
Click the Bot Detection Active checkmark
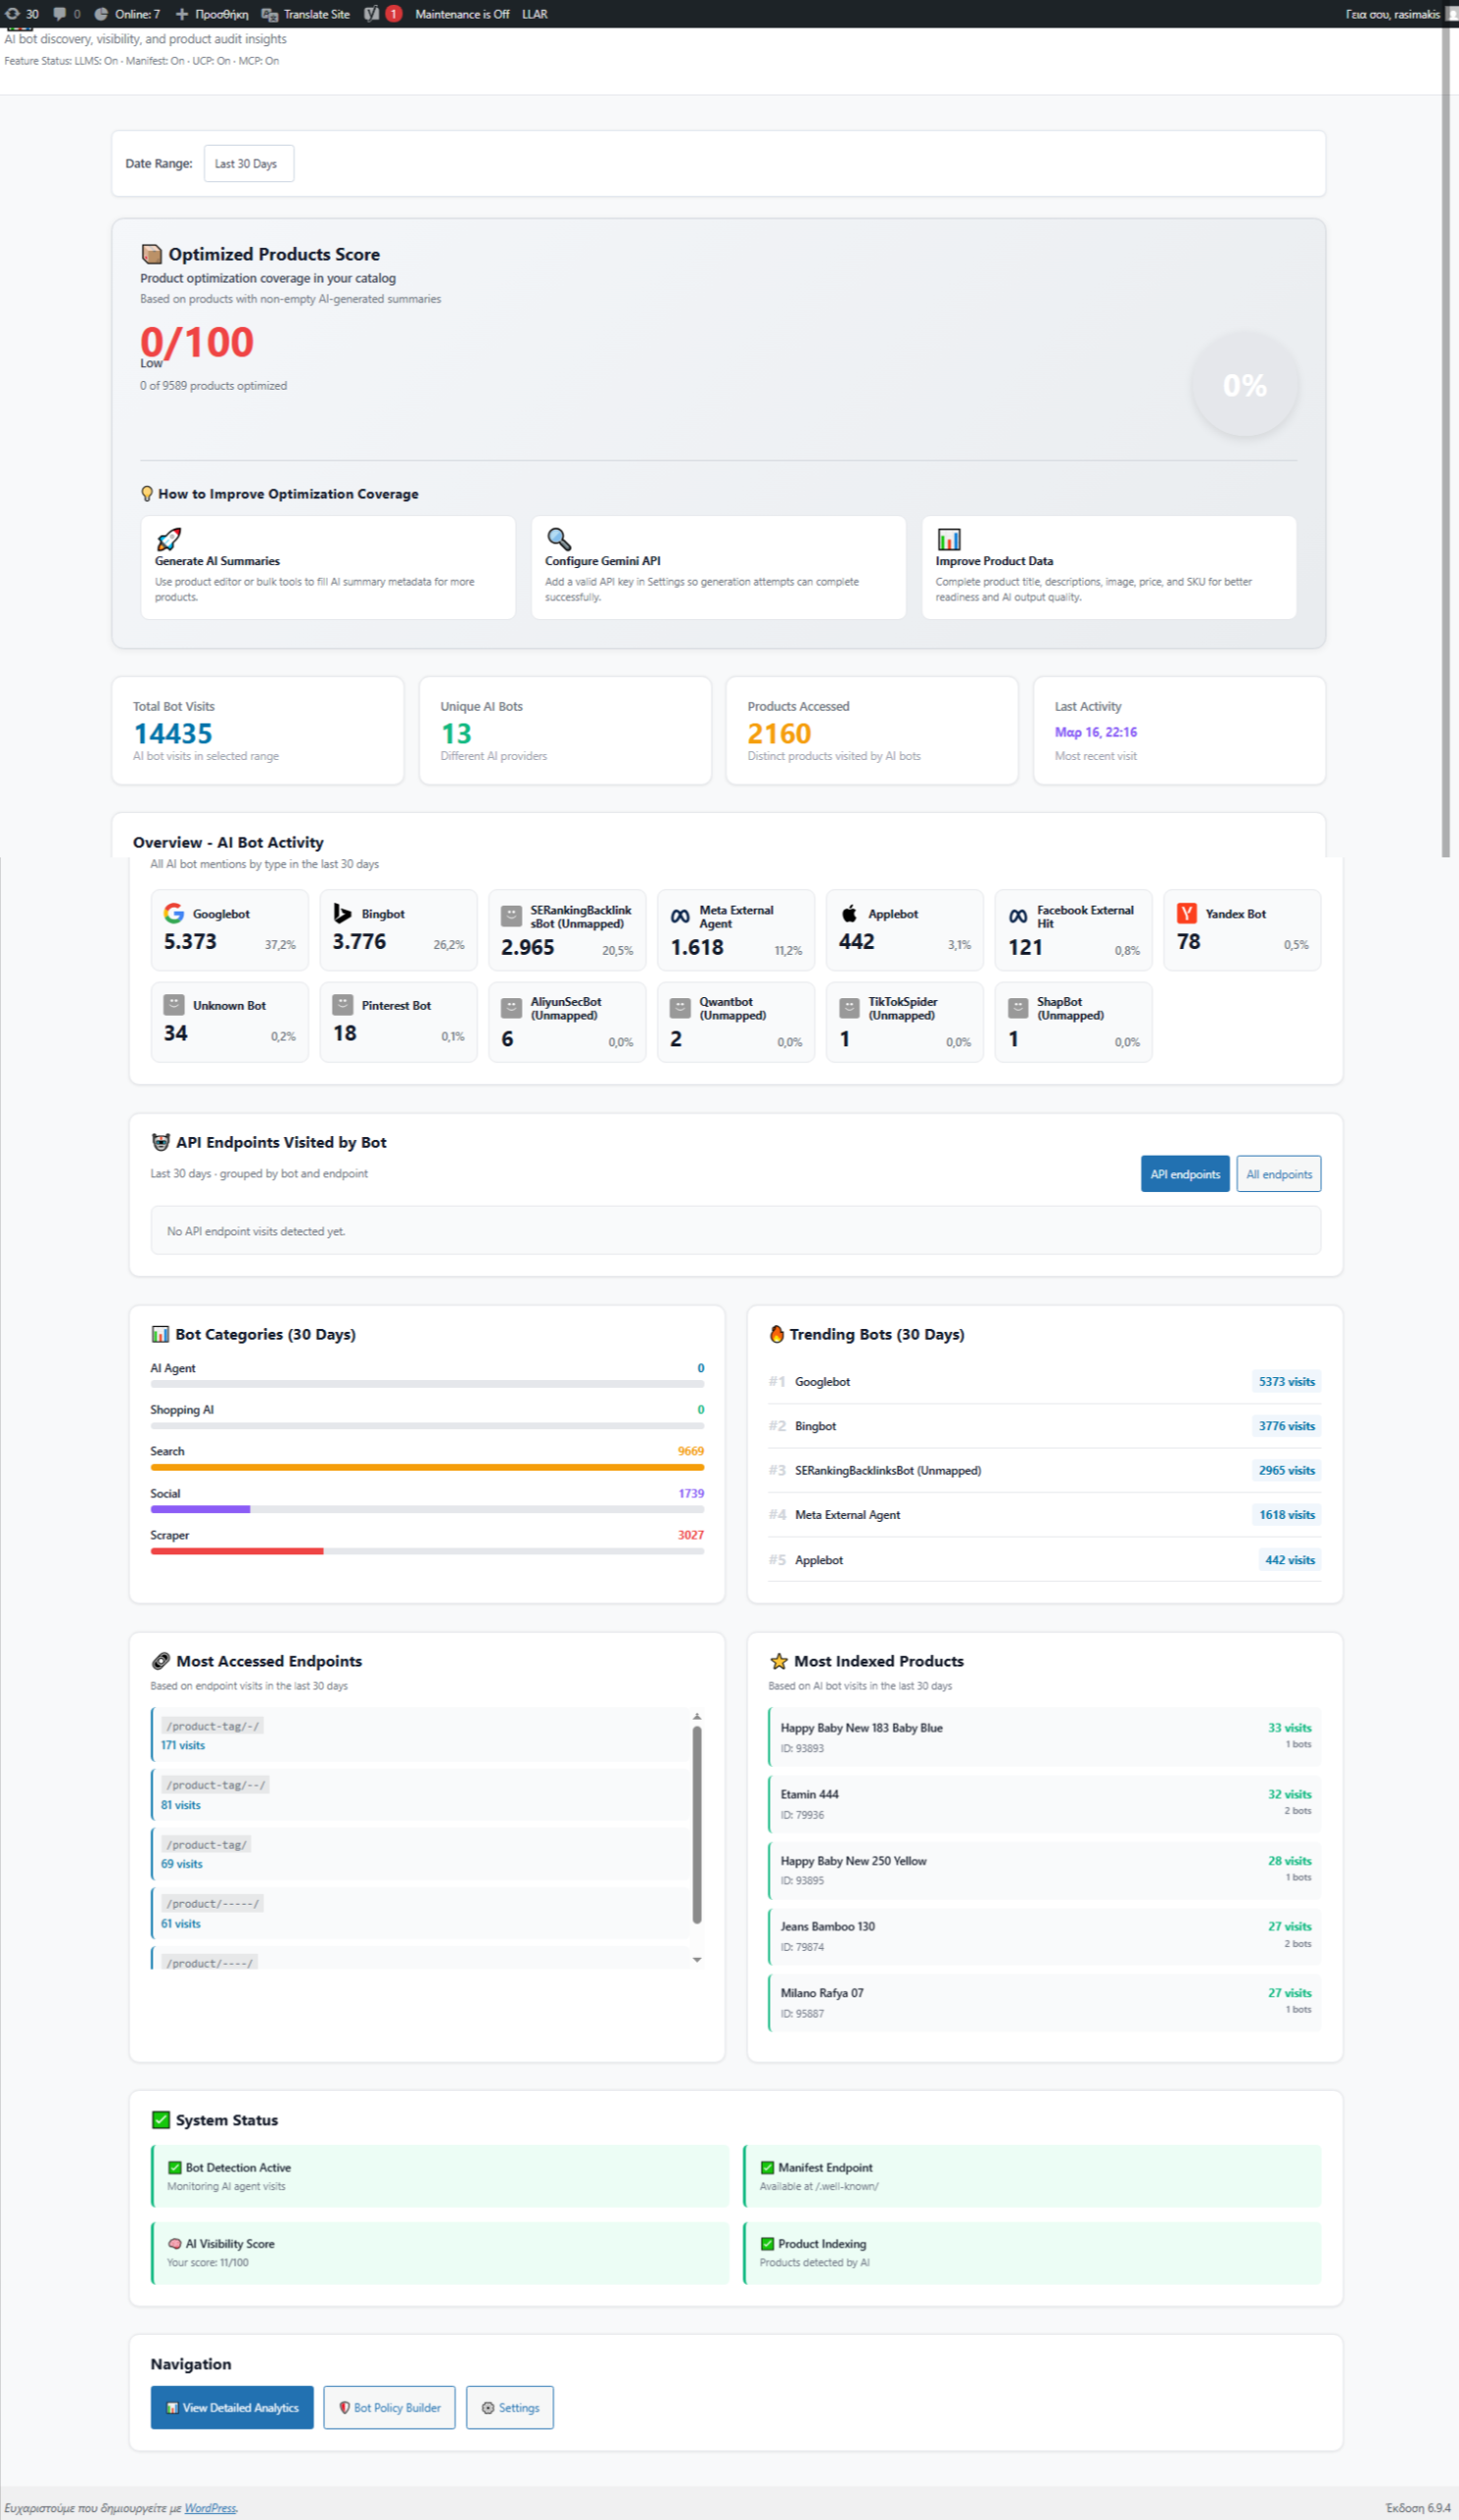pyautogui.click(x=175, y=2167)
